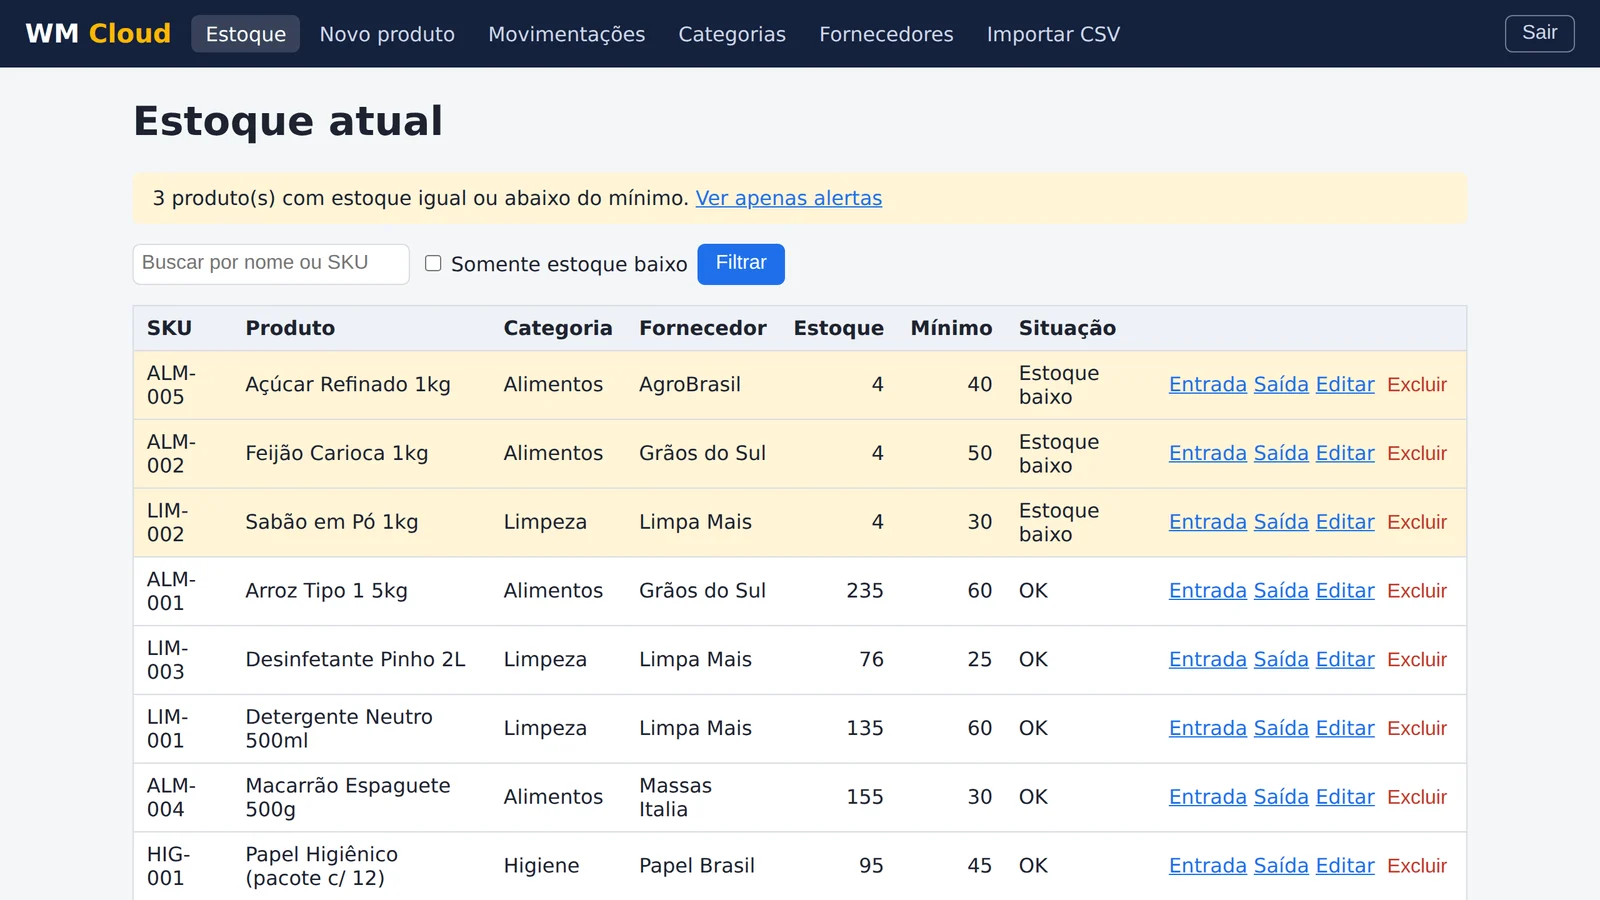Click the Filtrar button
This screenshot has height=900, width=1600.
pyautogui.click(x=741, y=264)
